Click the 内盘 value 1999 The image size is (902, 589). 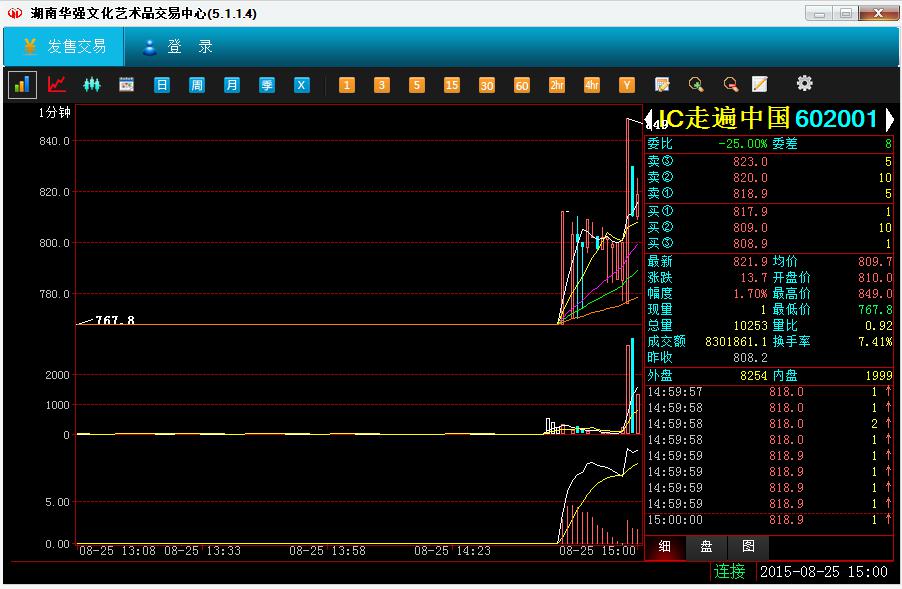pyautogui.click(x=879, y=376)
